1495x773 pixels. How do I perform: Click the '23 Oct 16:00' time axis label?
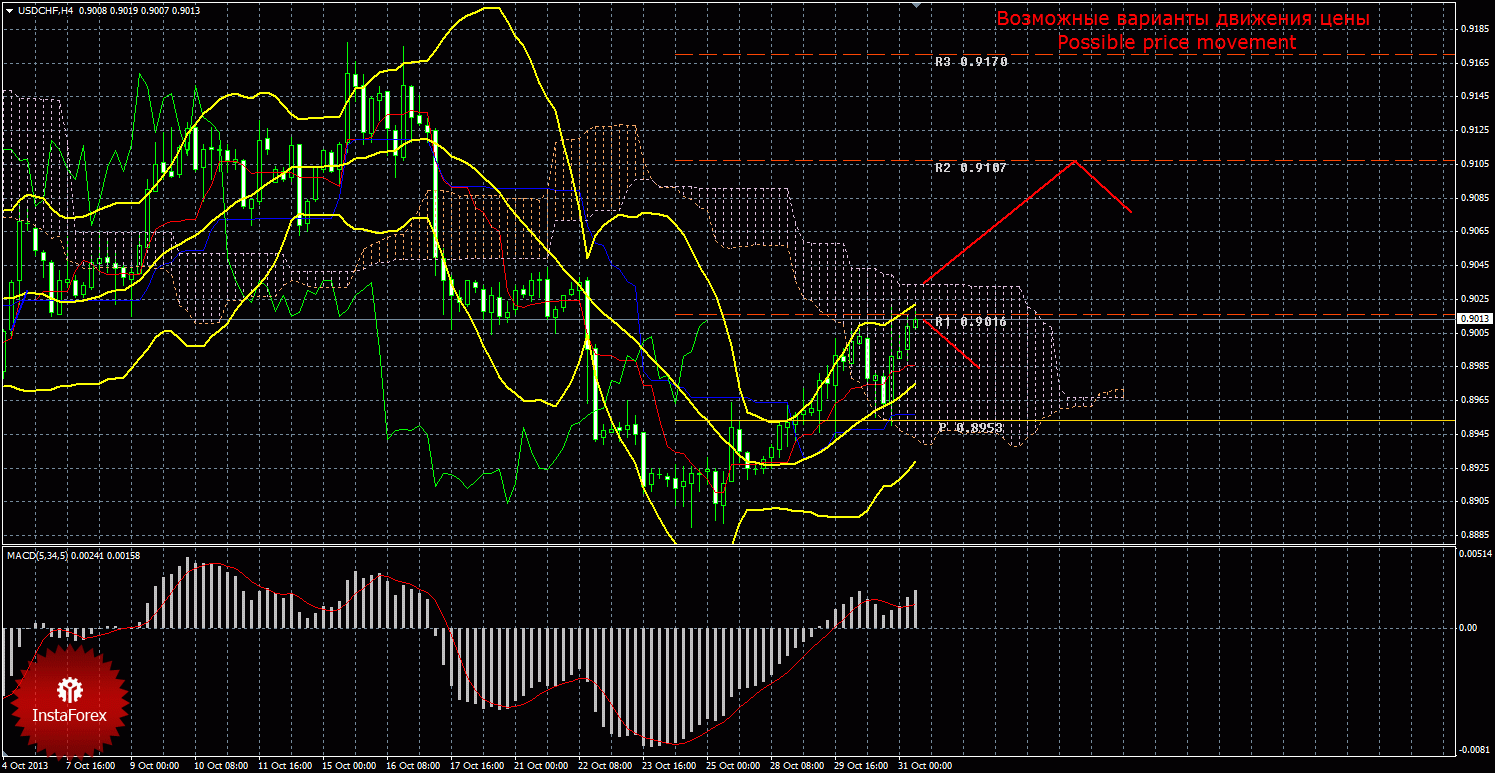point(668,766)
